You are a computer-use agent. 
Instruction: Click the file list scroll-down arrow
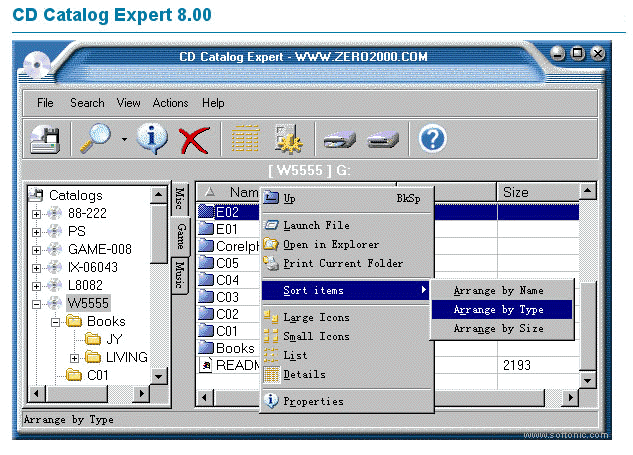[588, 380]
